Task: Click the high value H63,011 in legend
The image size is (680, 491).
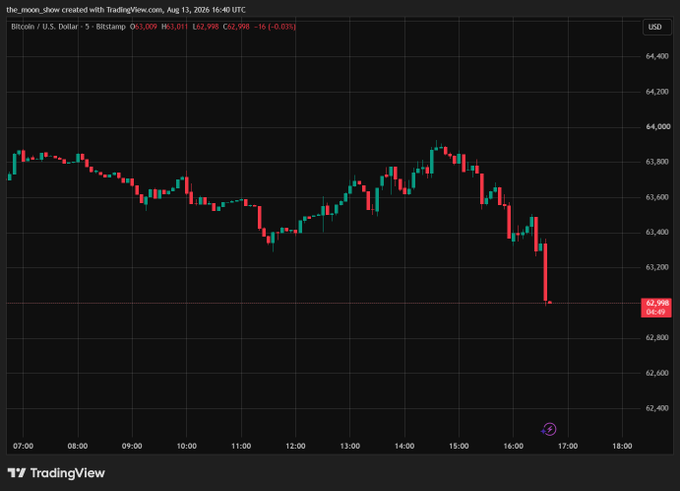Action: (x=174, y=27)
